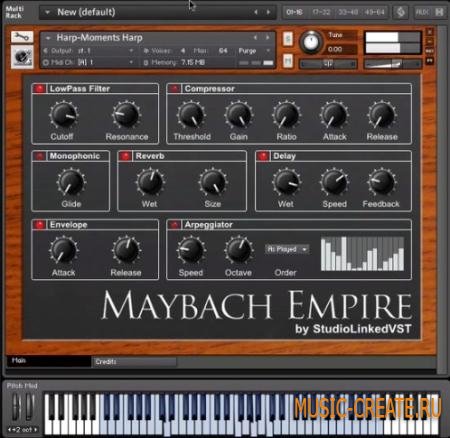Load previous instrument preset arrow
The height and width of the screenshot is (438, 450).
click(x=255, y=38)
